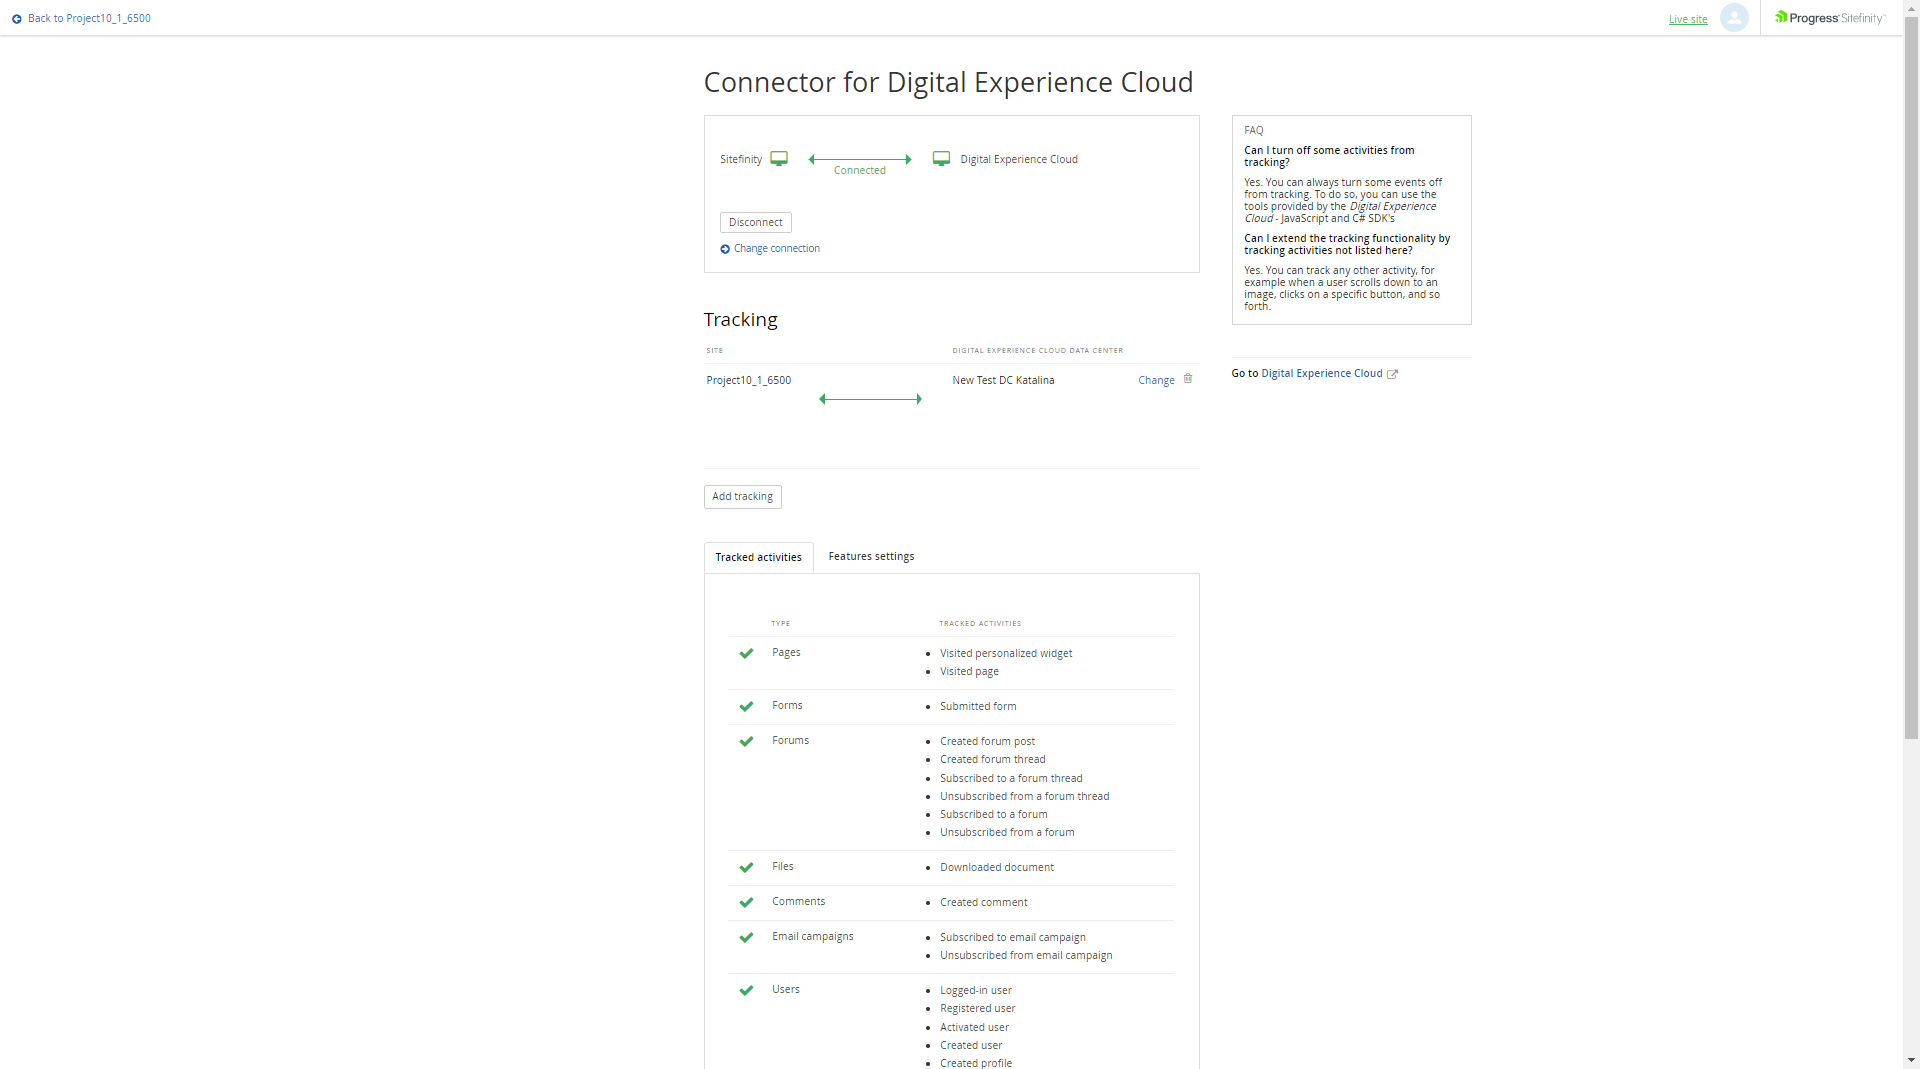Screen dimensions: 1920x1069
Task: Click the green checkmark for Forums
Action: (x=746, y=741)
